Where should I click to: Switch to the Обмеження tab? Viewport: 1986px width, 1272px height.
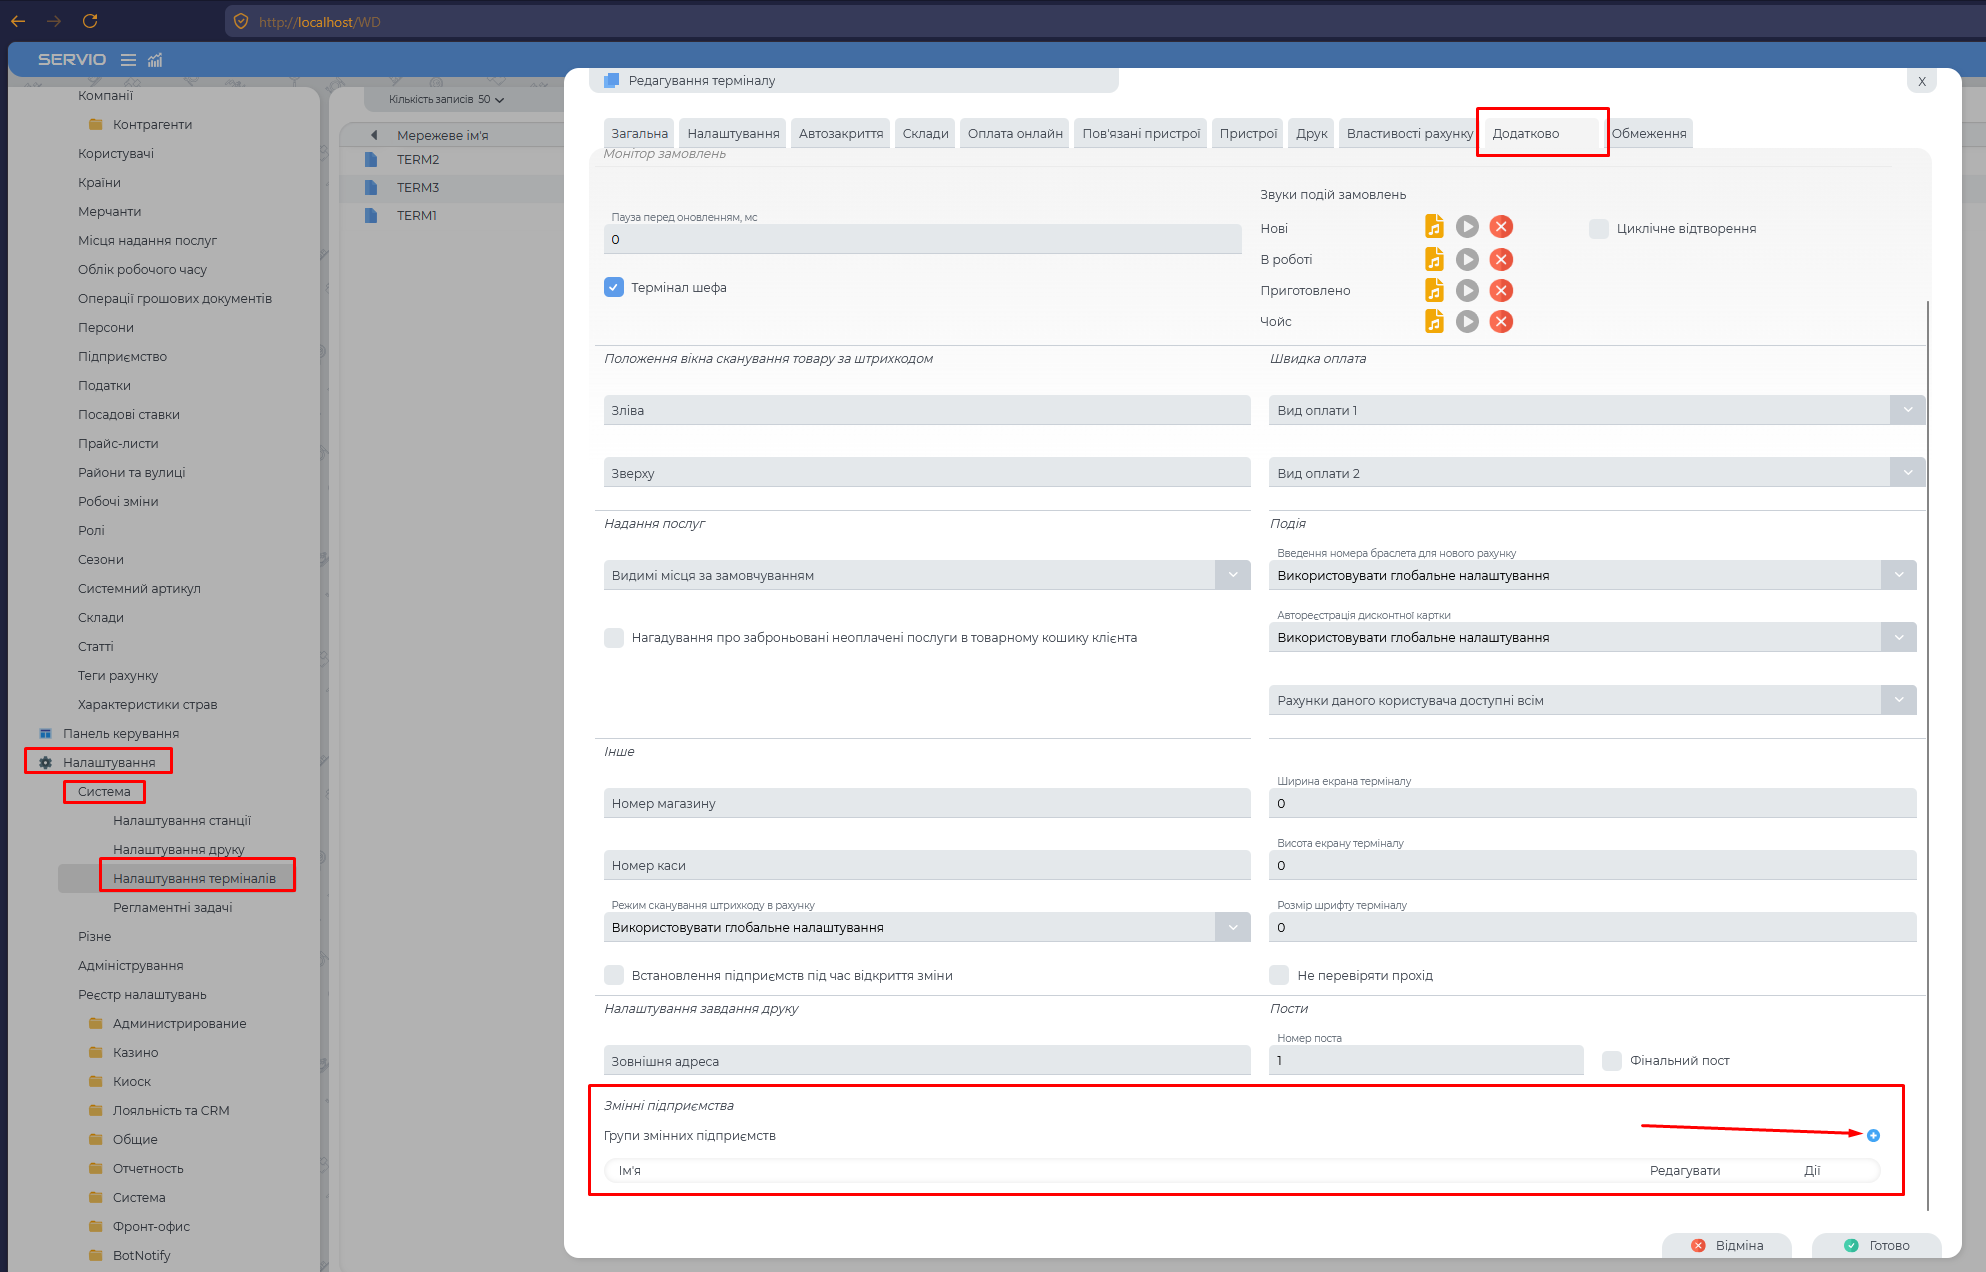1648,134
